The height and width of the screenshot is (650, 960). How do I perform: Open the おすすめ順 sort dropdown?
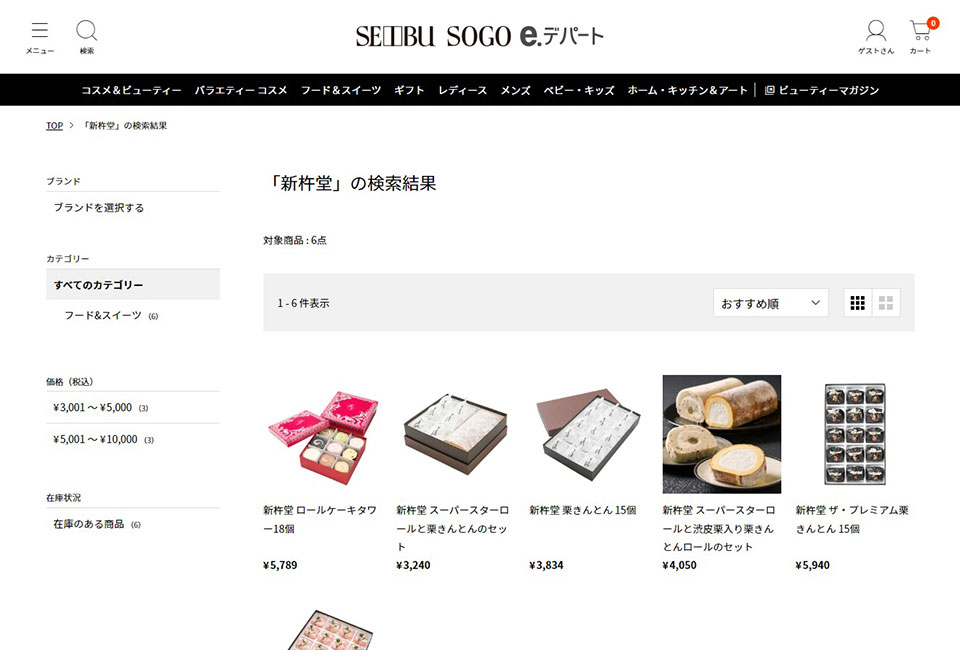point(771,303)
